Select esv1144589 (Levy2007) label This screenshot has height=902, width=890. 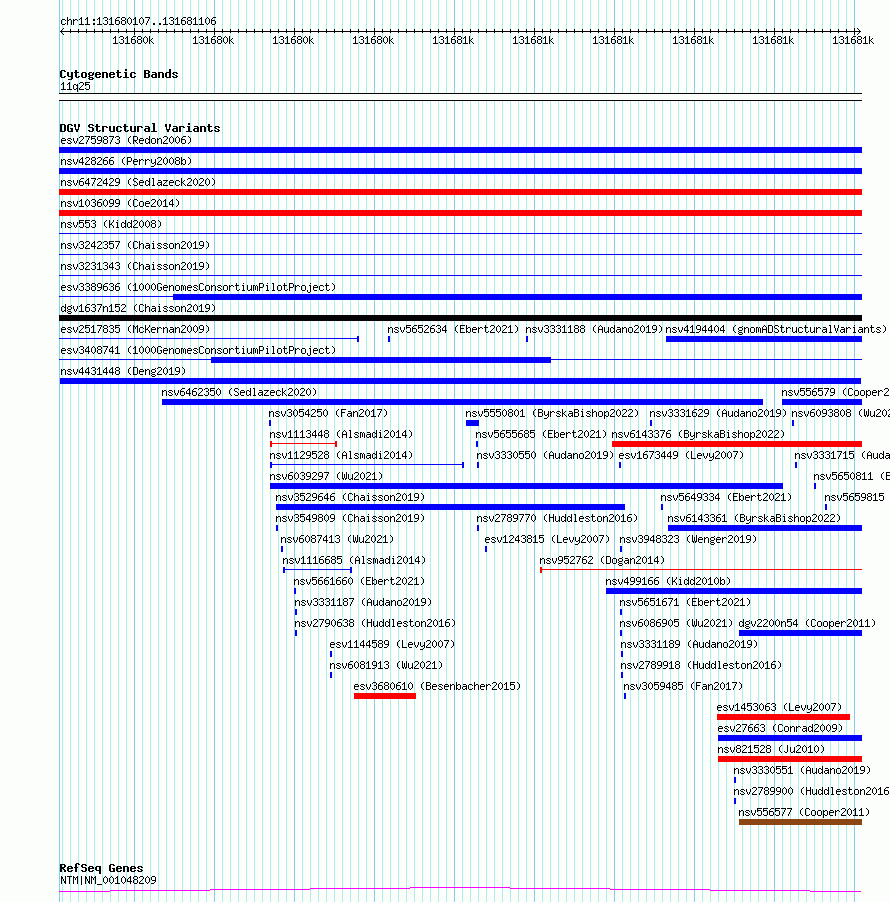pyautogui.click(x=392, y=644)
